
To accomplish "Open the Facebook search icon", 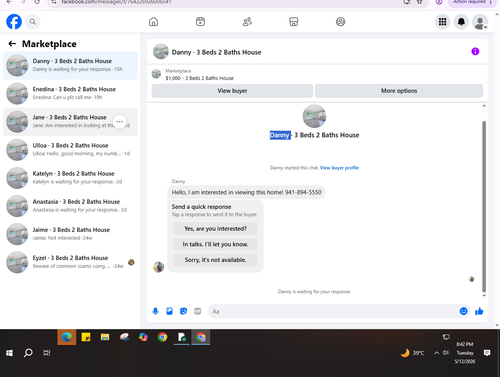I will coord(32,22).
